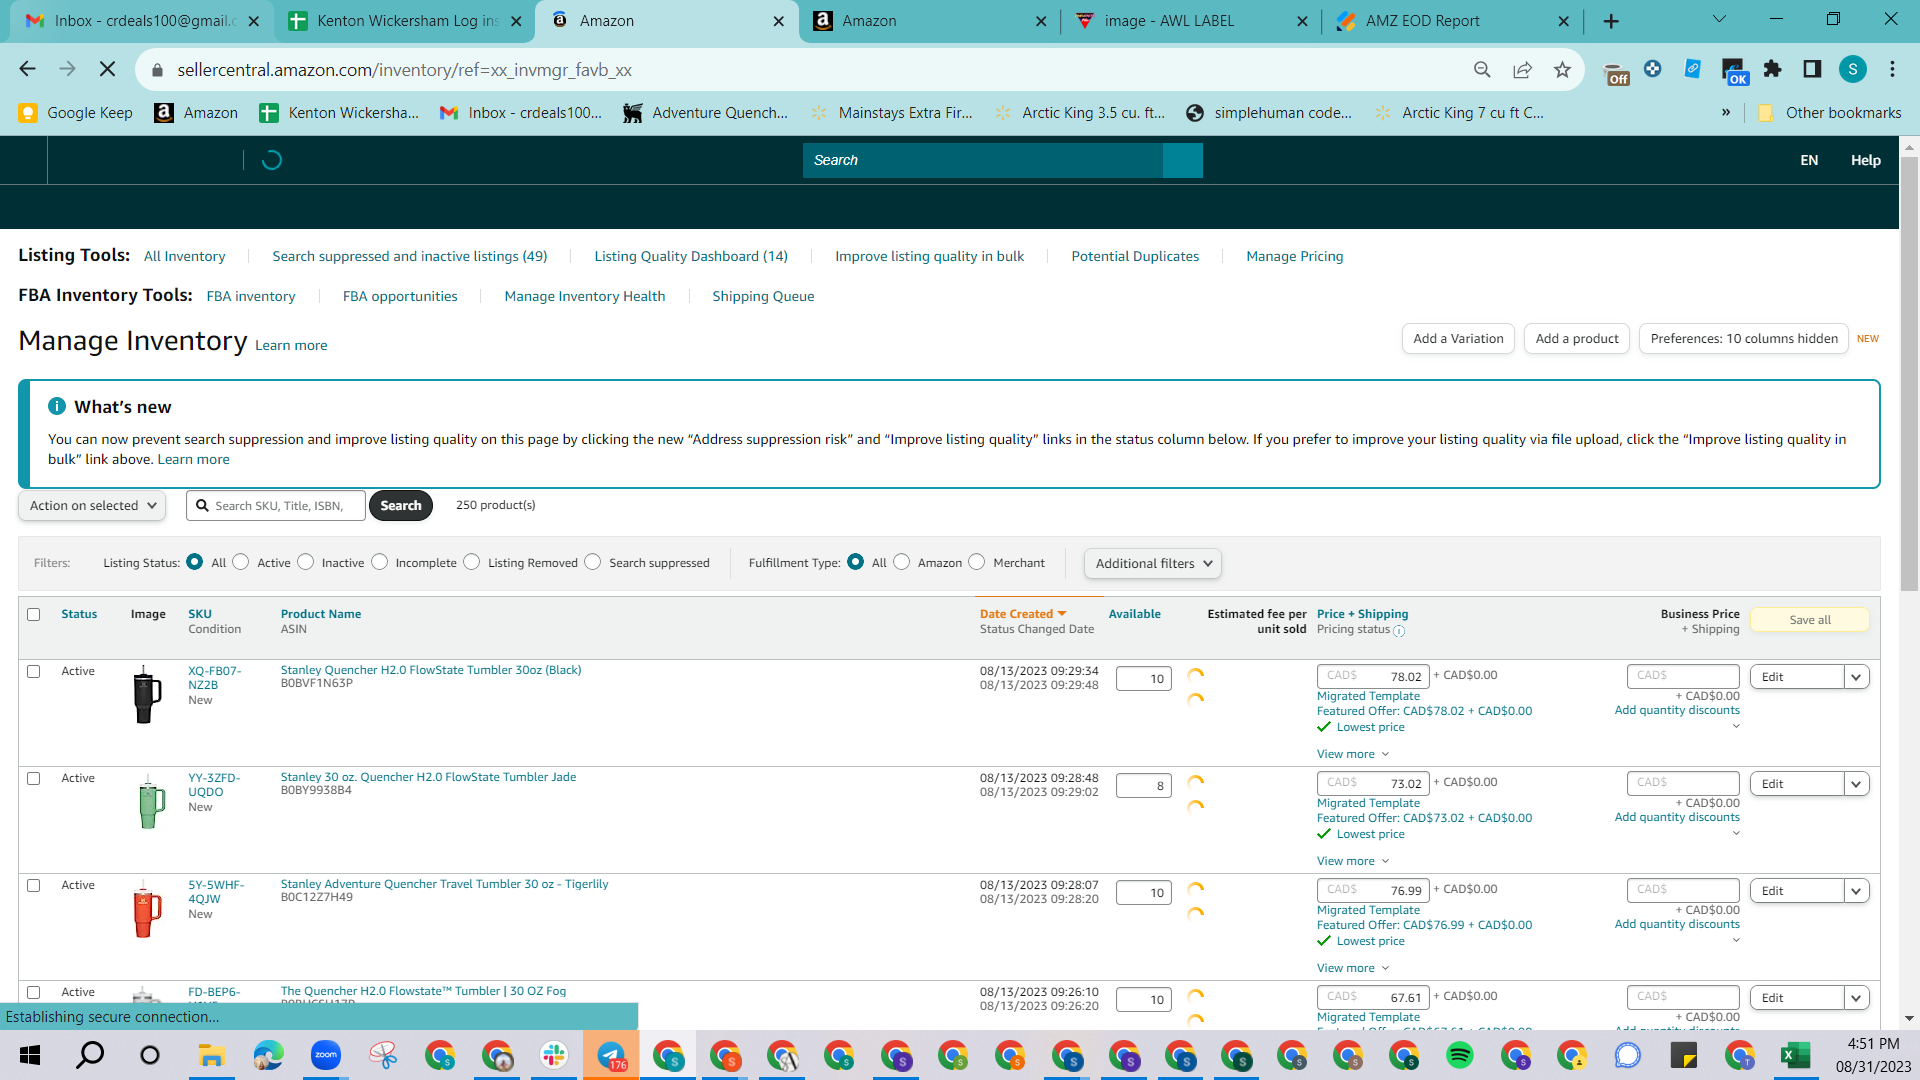Open Edit dropdown arrow for Tigerlily tumbler

tap(1857, 891)
